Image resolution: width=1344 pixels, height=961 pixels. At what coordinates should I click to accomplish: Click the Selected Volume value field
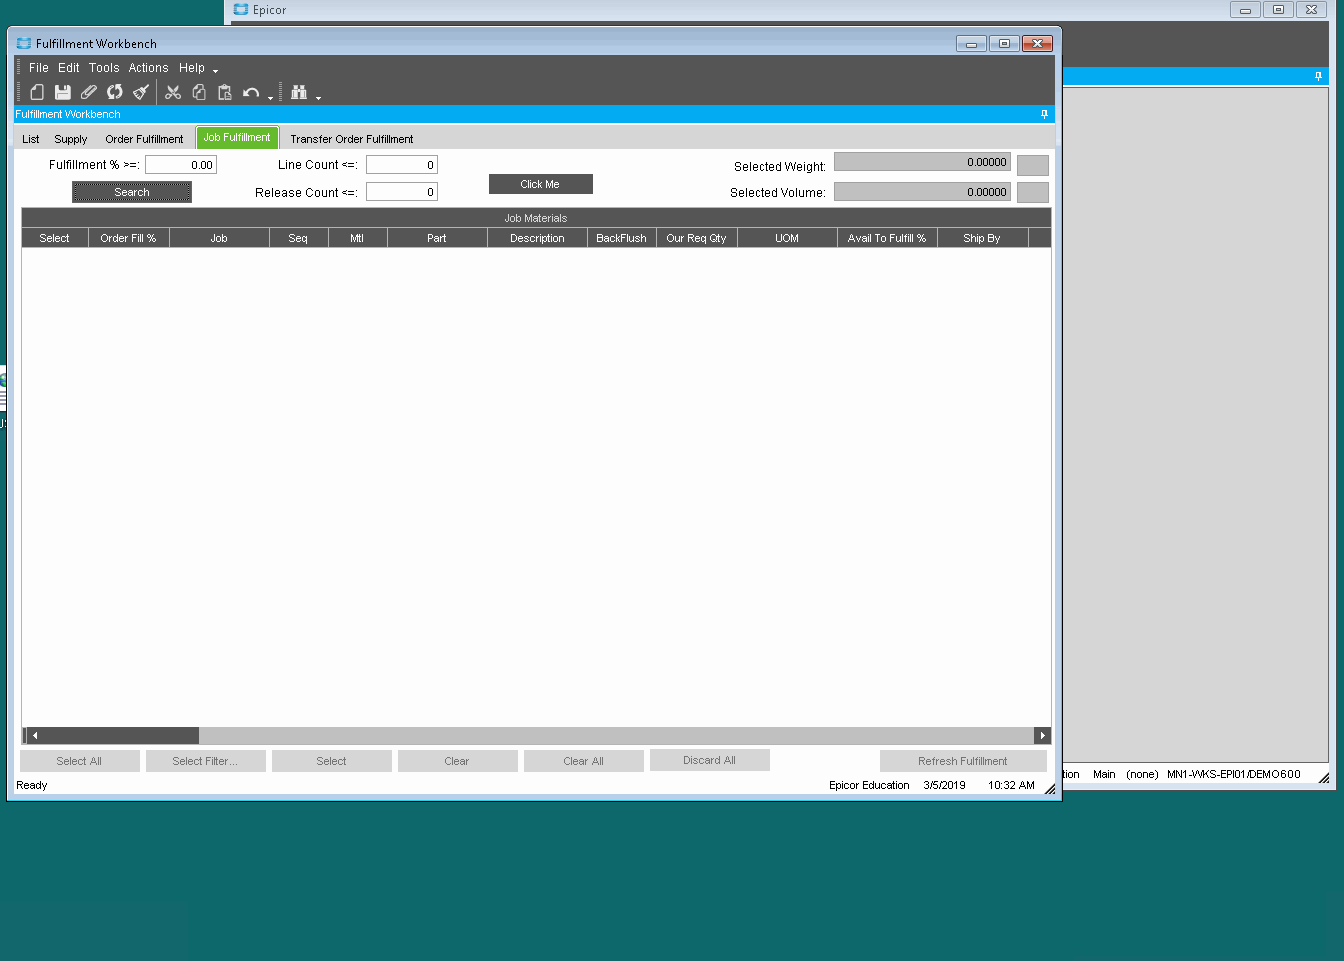tap(922, 192)
